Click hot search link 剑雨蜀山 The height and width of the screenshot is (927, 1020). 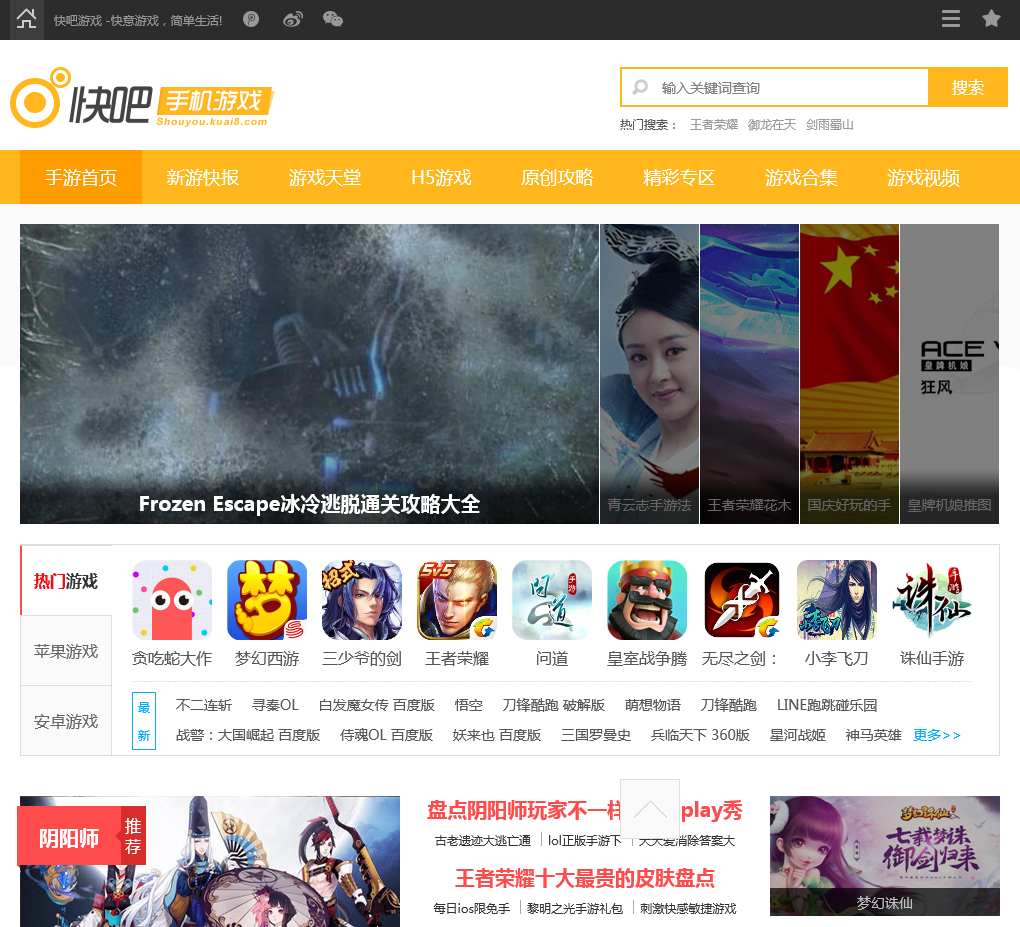829,124
